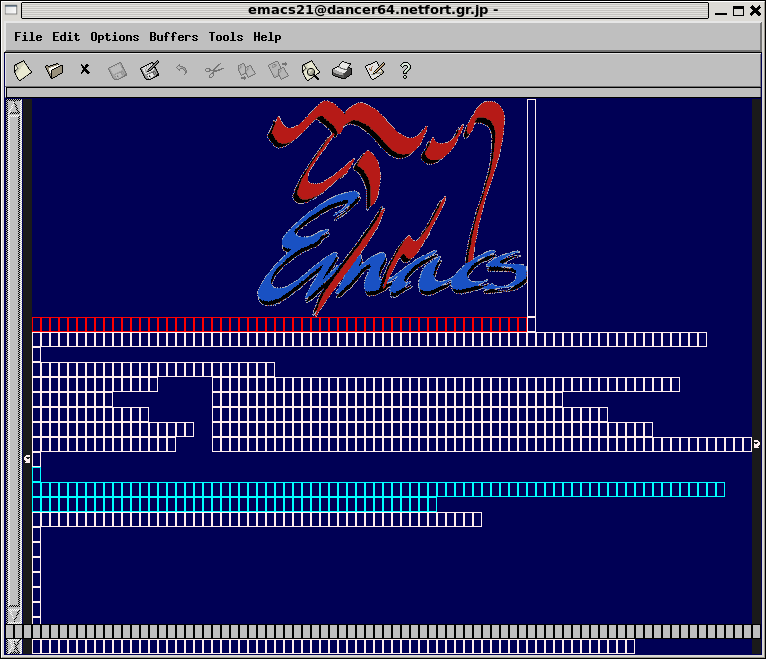766x659 pixels.
Task: Open the File menu
Action: 28,37
